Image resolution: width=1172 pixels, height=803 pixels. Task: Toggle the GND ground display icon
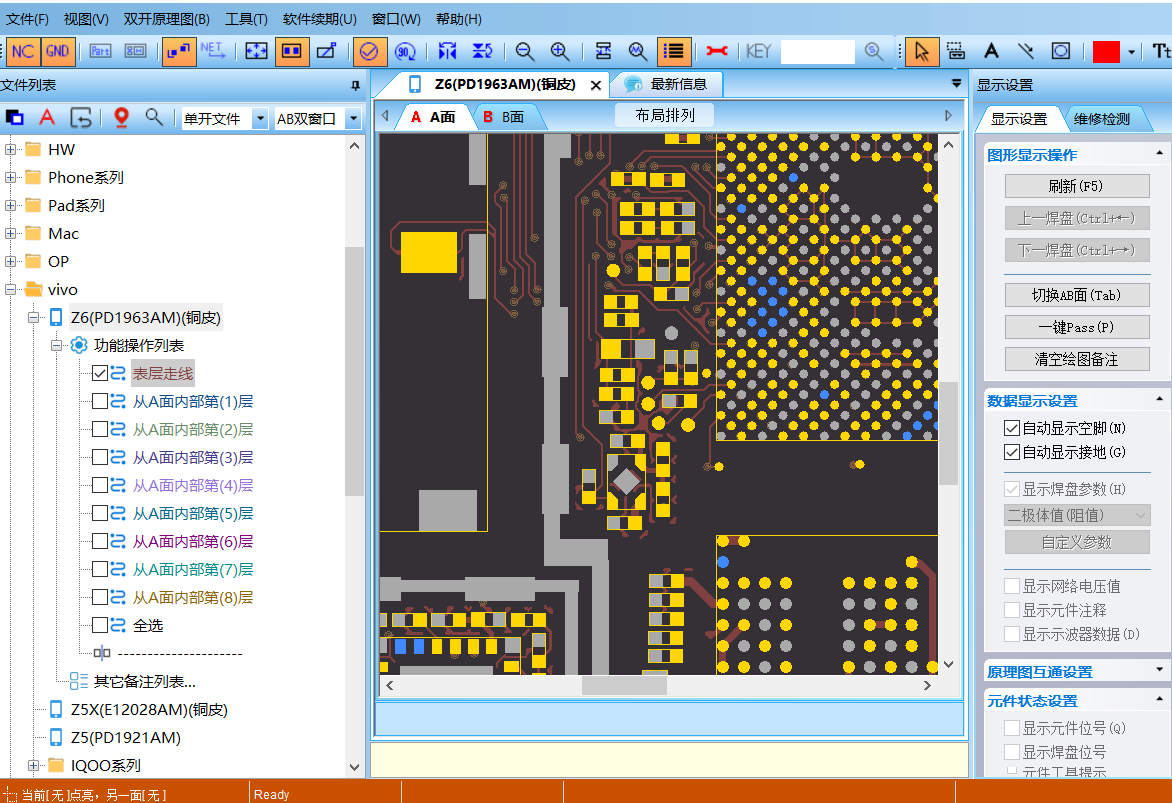pos(57,51)
